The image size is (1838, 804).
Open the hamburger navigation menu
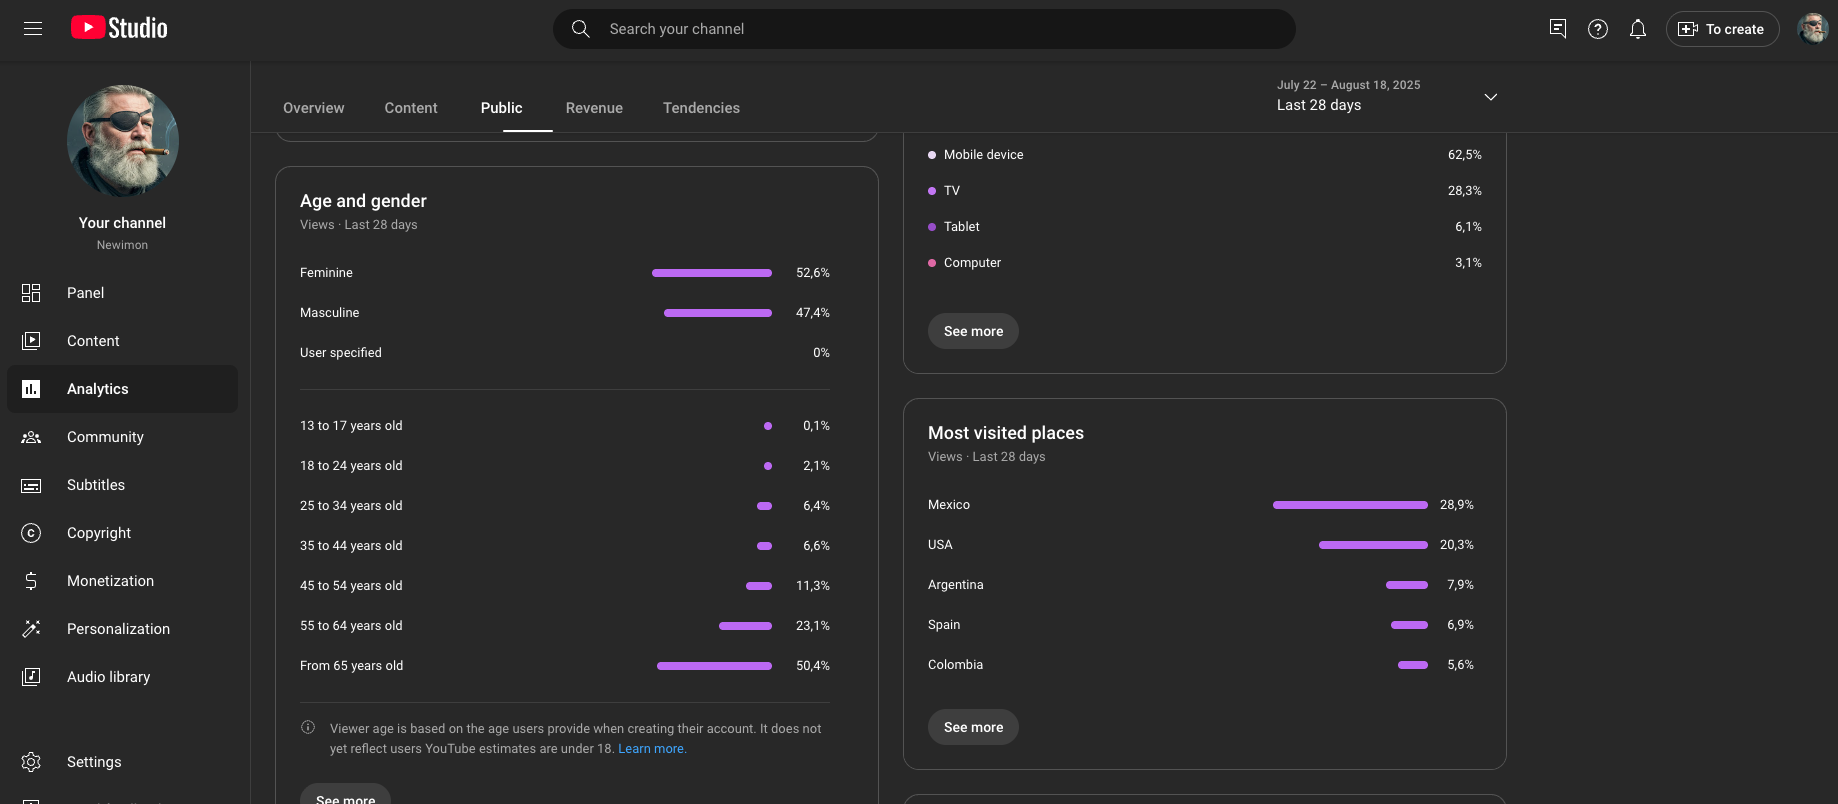(33, 29)
